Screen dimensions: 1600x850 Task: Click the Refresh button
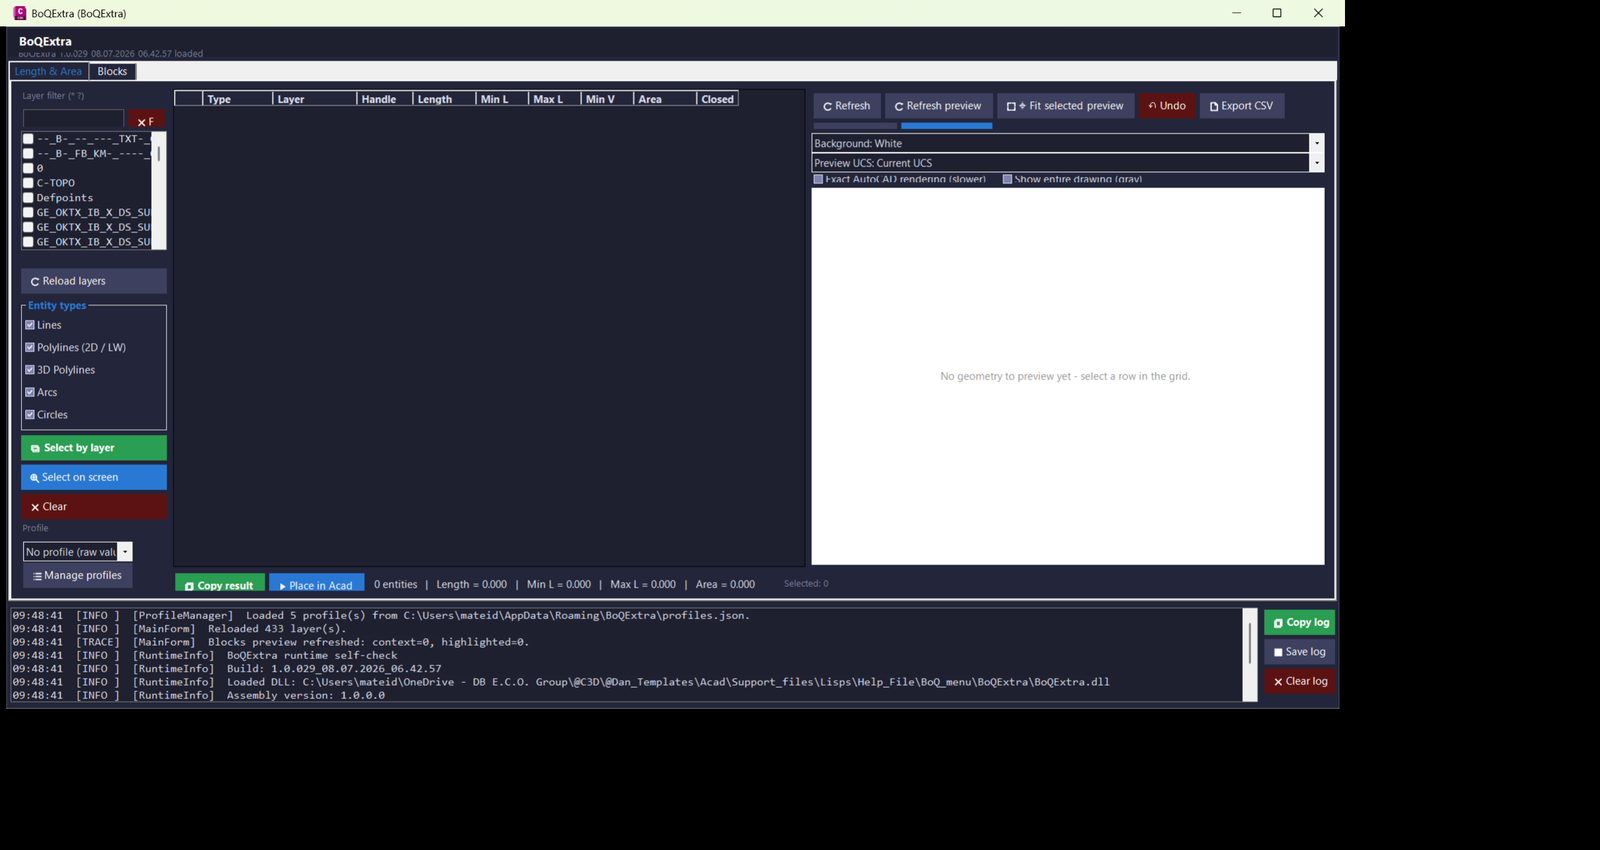coord(847,106)
